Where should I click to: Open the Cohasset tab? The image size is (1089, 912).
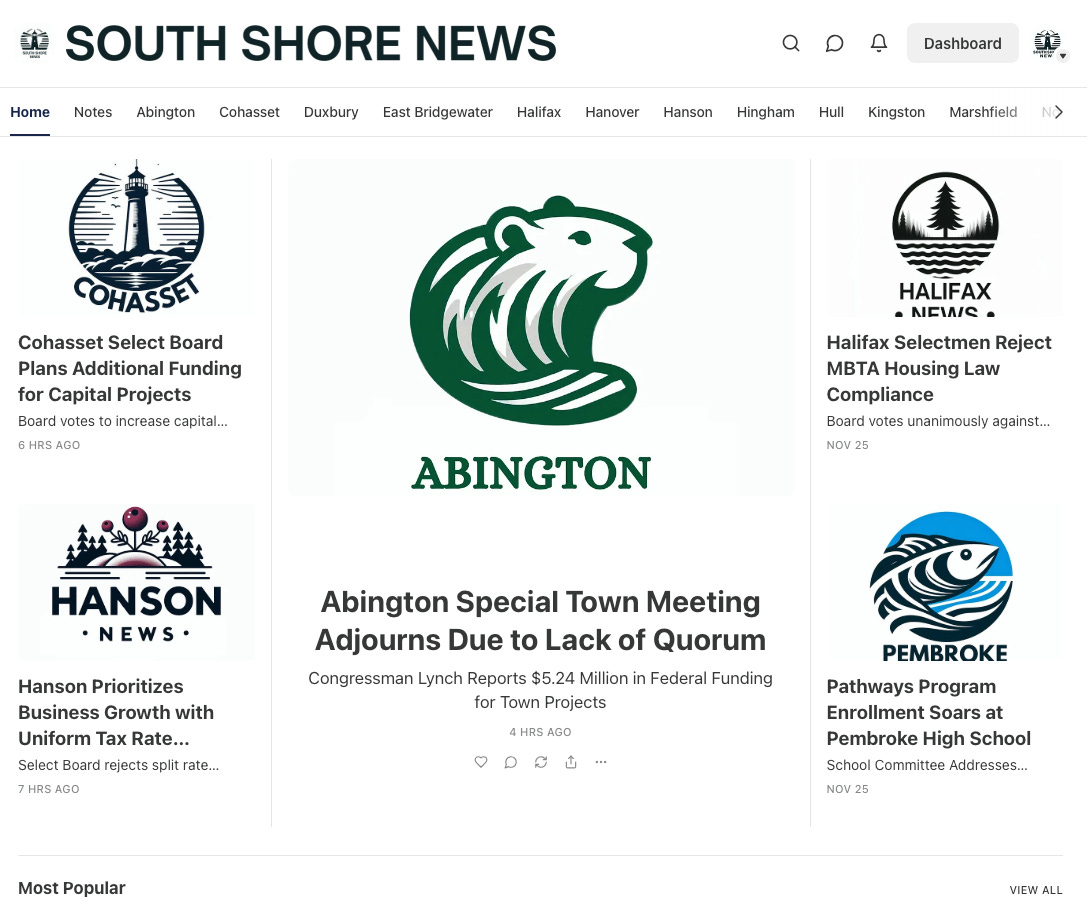(x=249, y=112)
